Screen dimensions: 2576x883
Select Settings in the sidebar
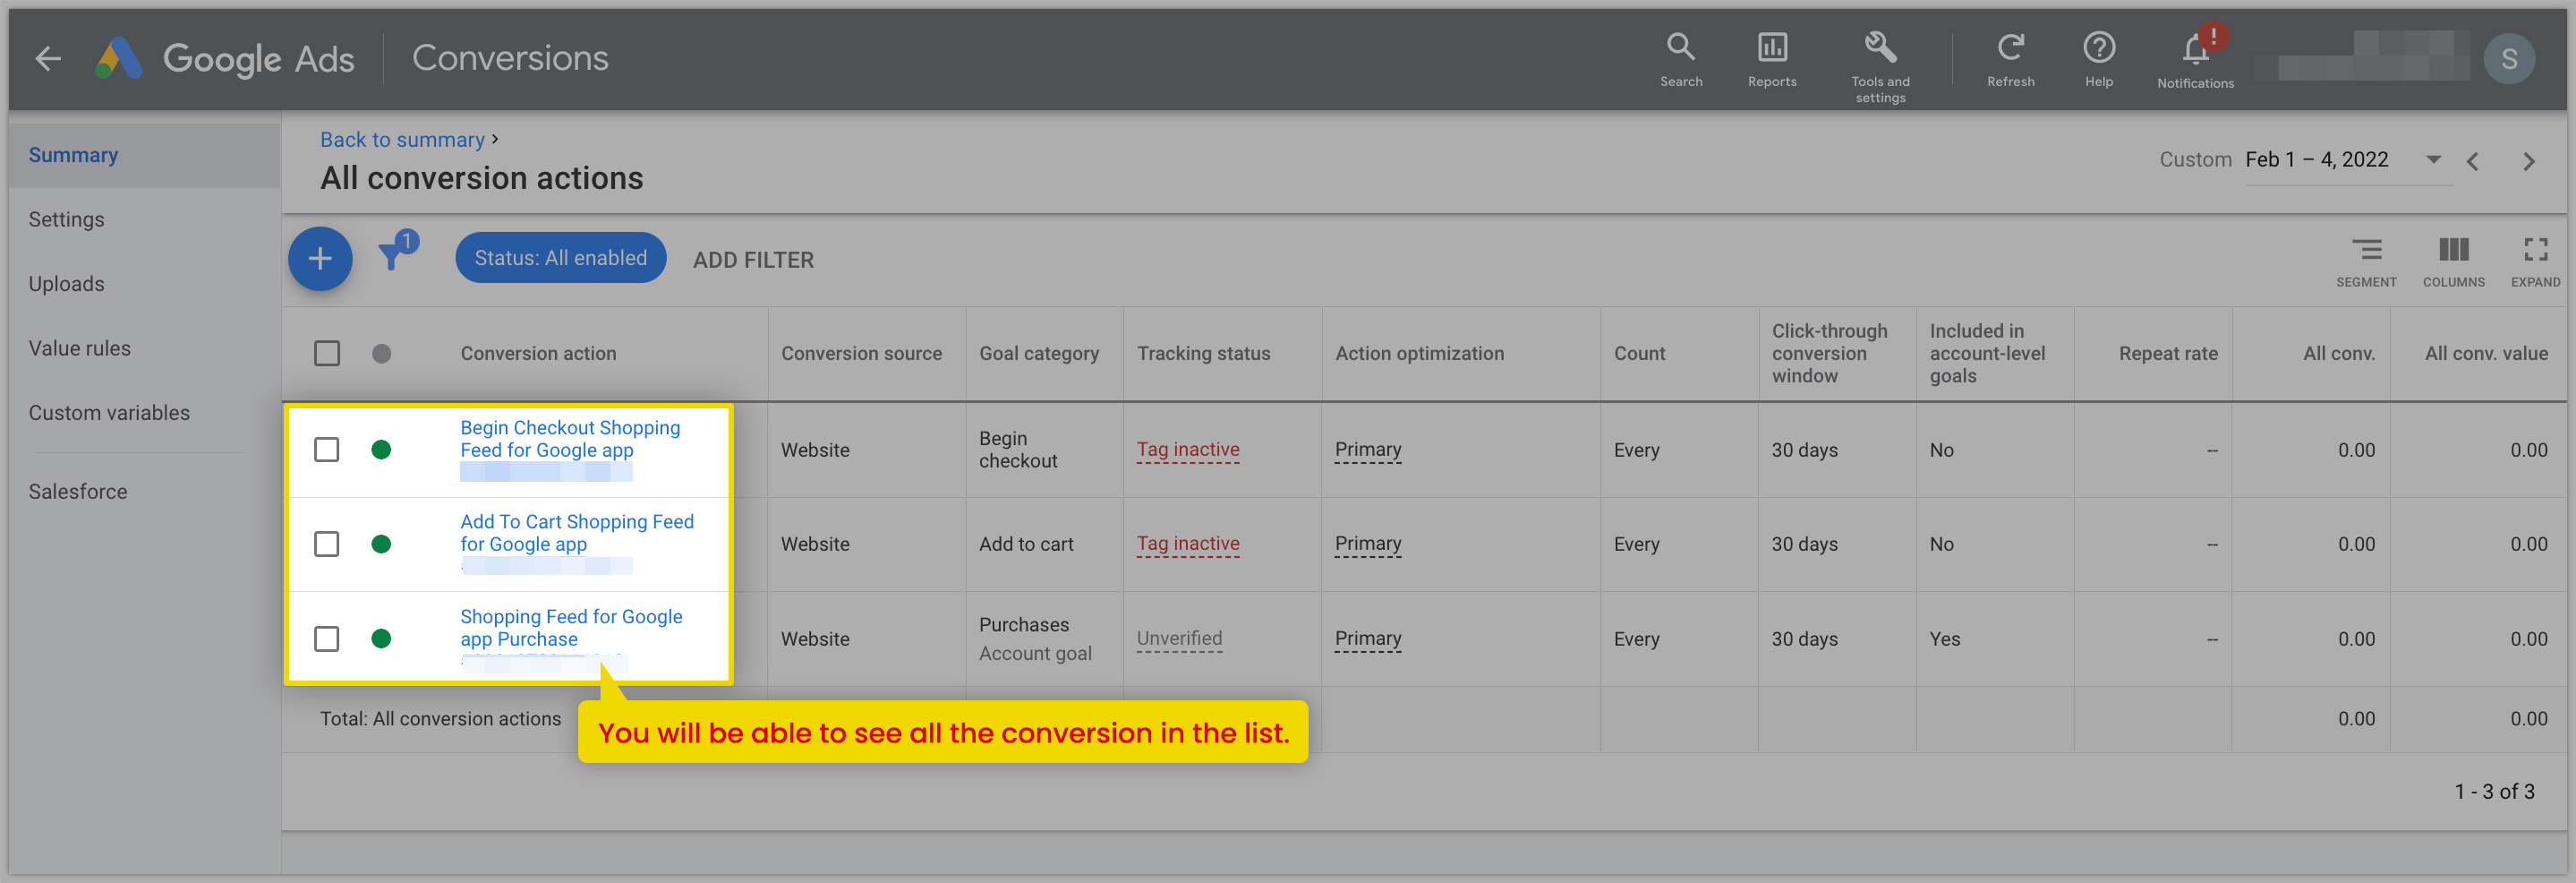pyautogui.click(x=66, y=219)
